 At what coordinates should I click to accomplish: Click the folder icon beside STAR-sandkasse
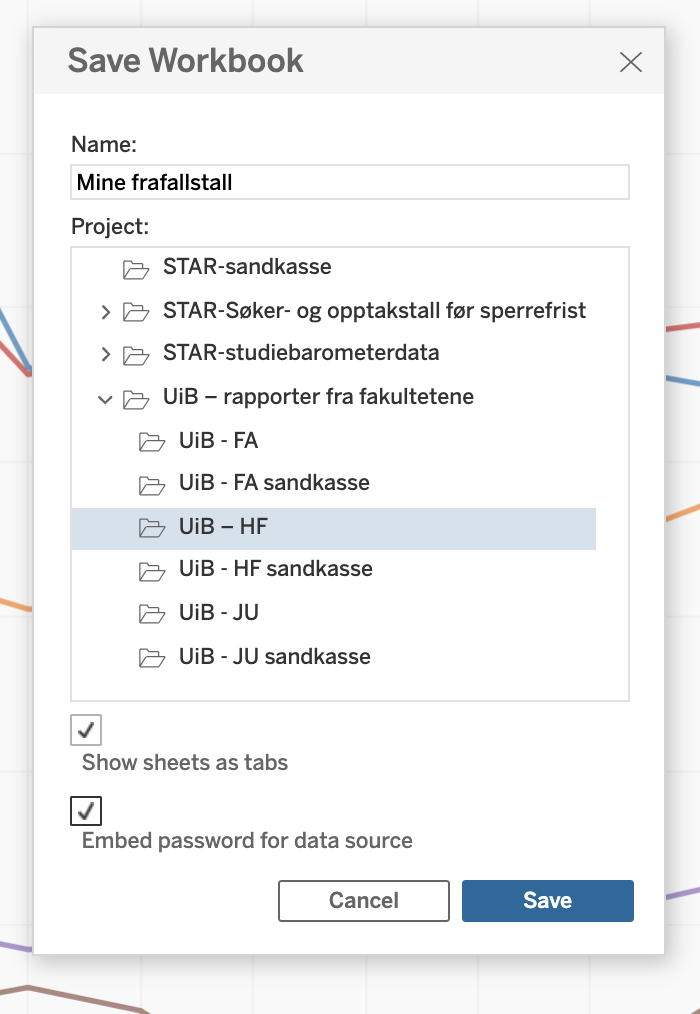click(135, 268)
